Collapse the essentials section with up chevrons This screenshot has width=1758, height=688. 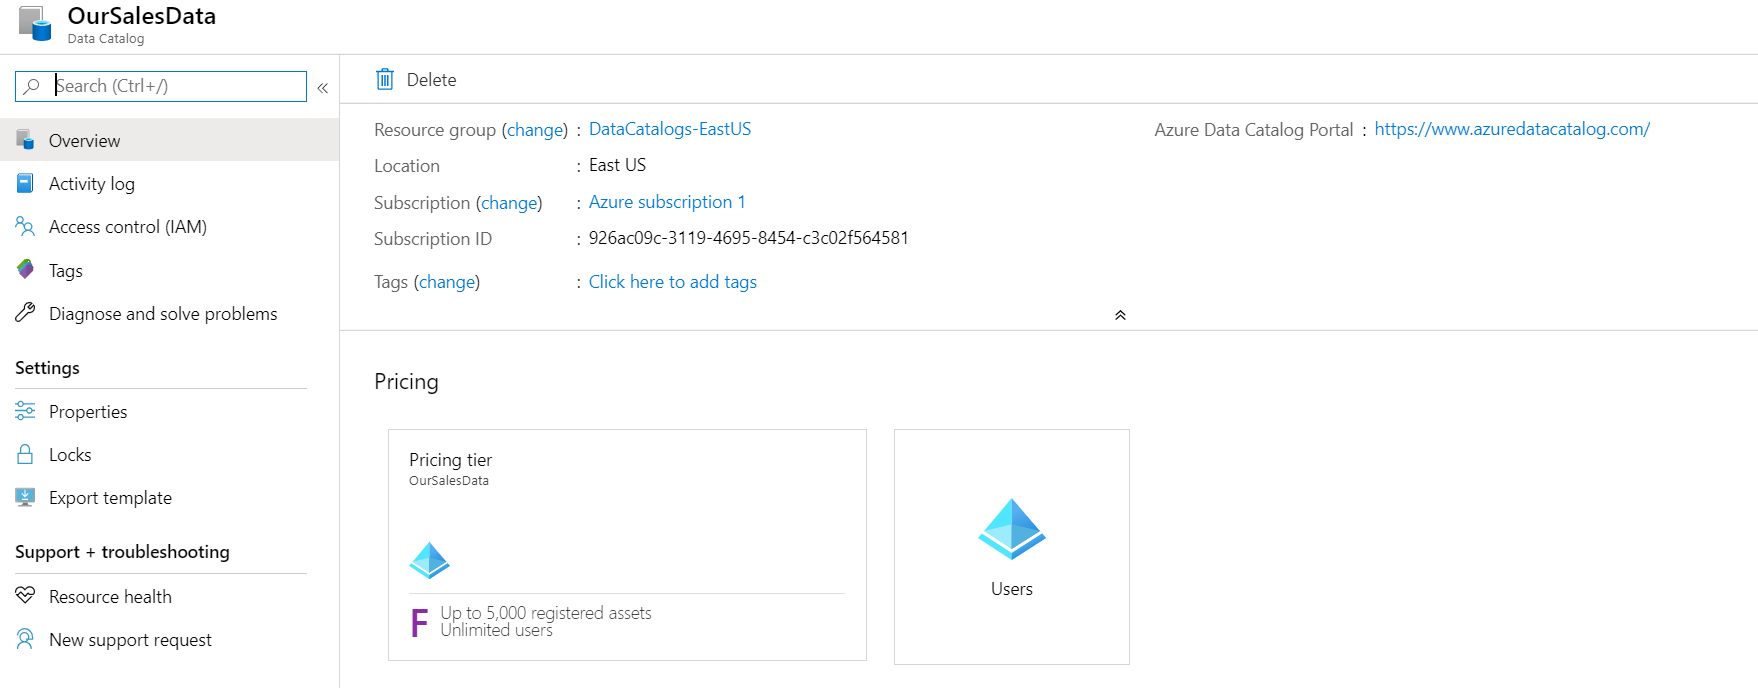(1120, 315)
